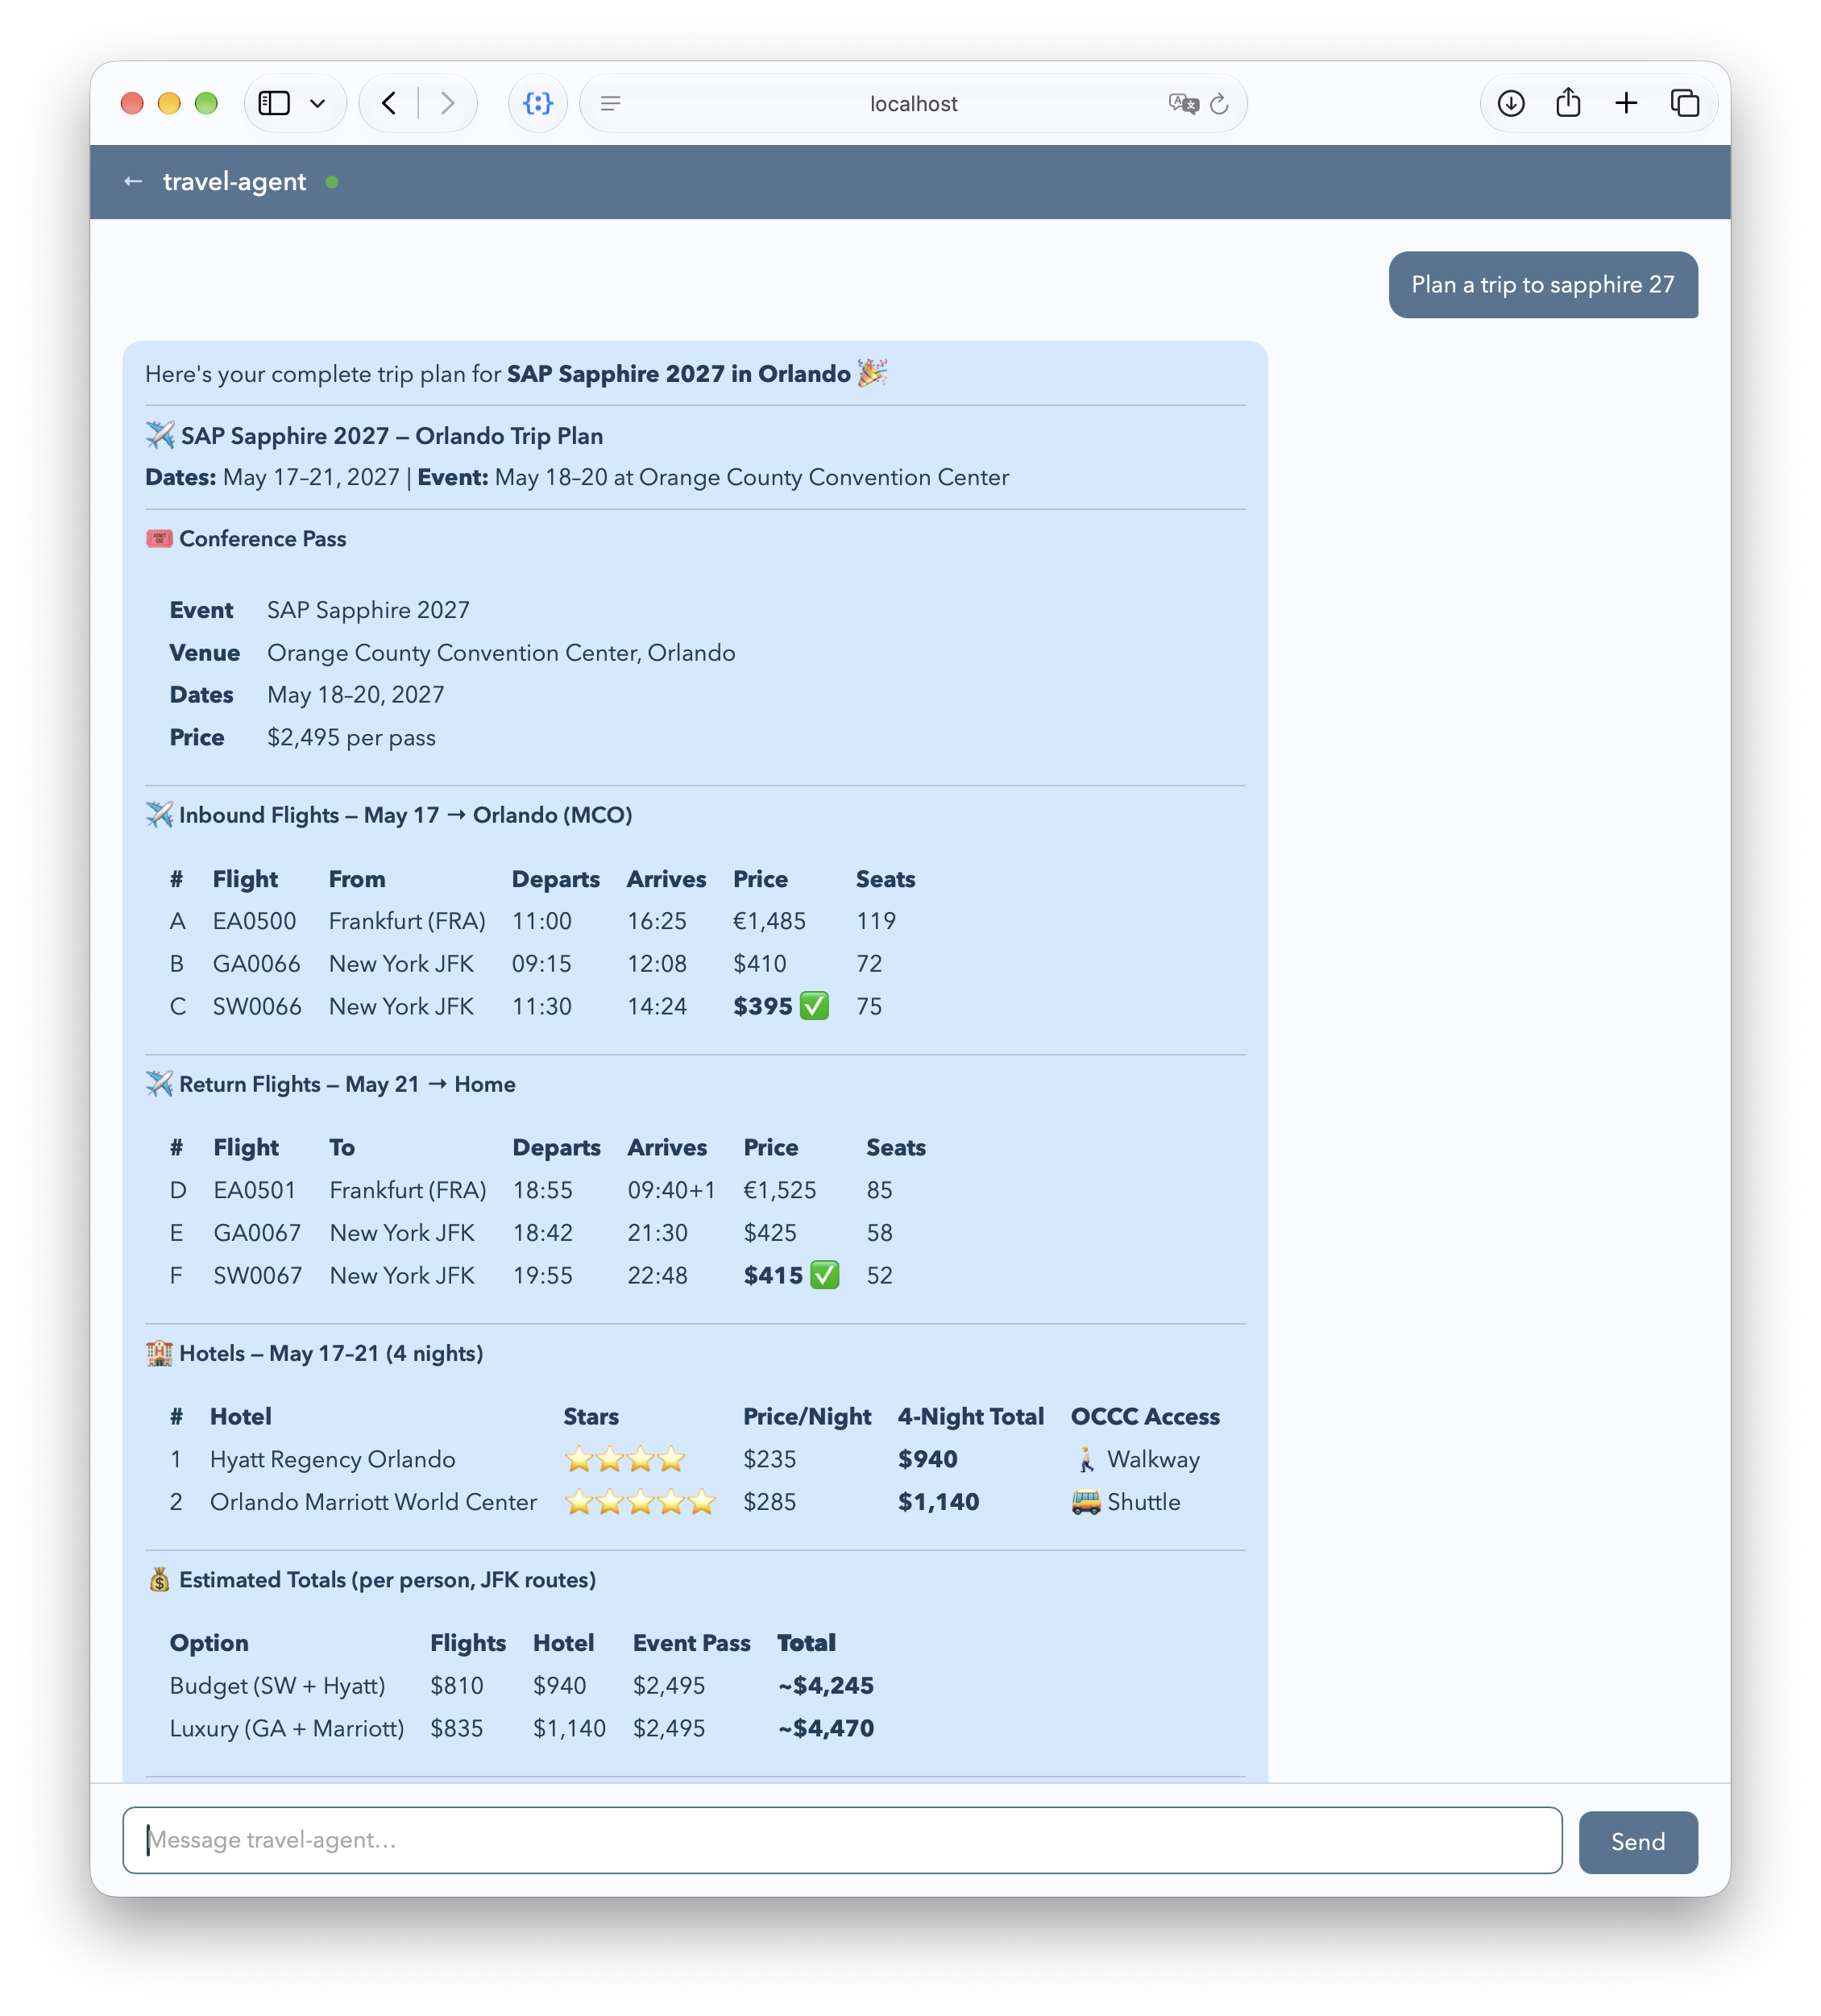Click flight number GA0066

click(x=256, y=963)
